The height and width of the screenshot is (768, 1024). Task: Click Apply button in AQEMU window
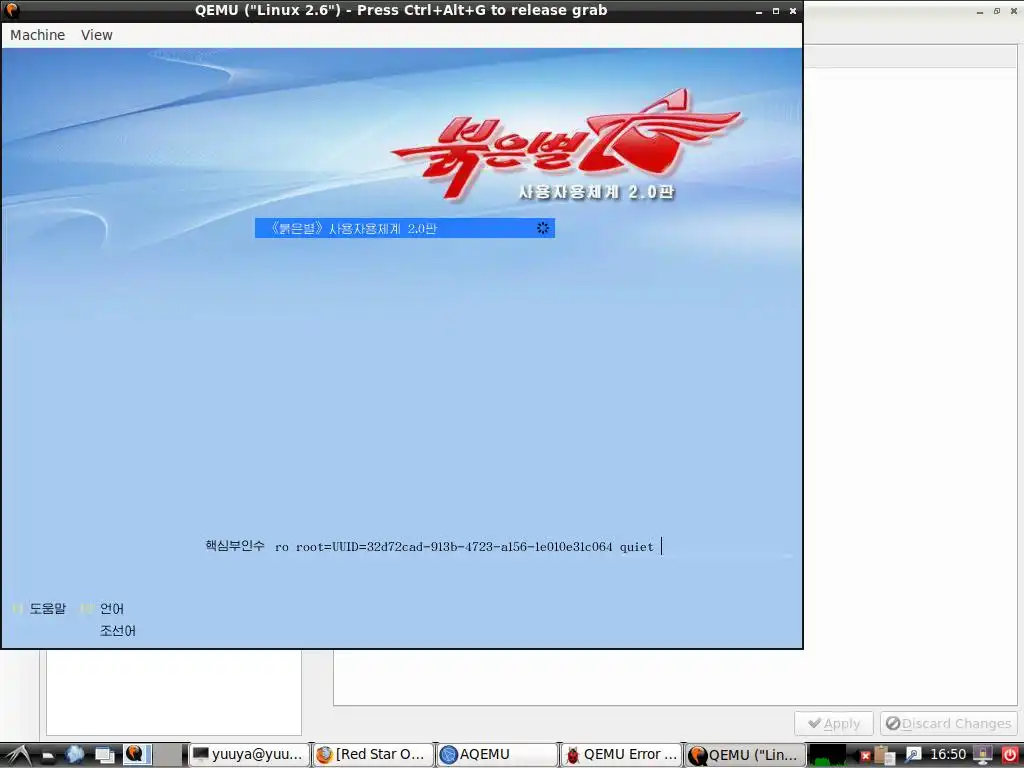833,724
